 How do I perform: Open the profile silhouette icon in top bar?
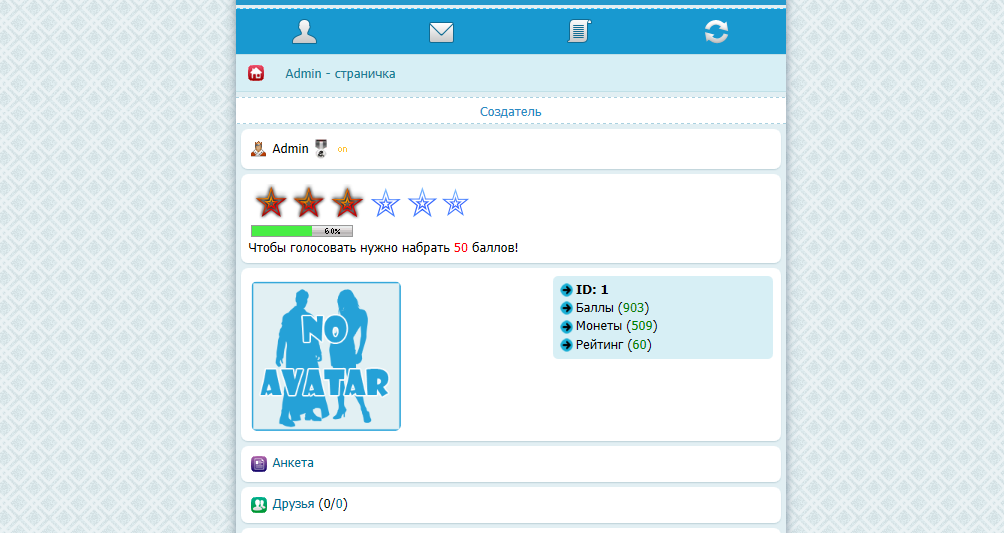(x=304, y=31)
